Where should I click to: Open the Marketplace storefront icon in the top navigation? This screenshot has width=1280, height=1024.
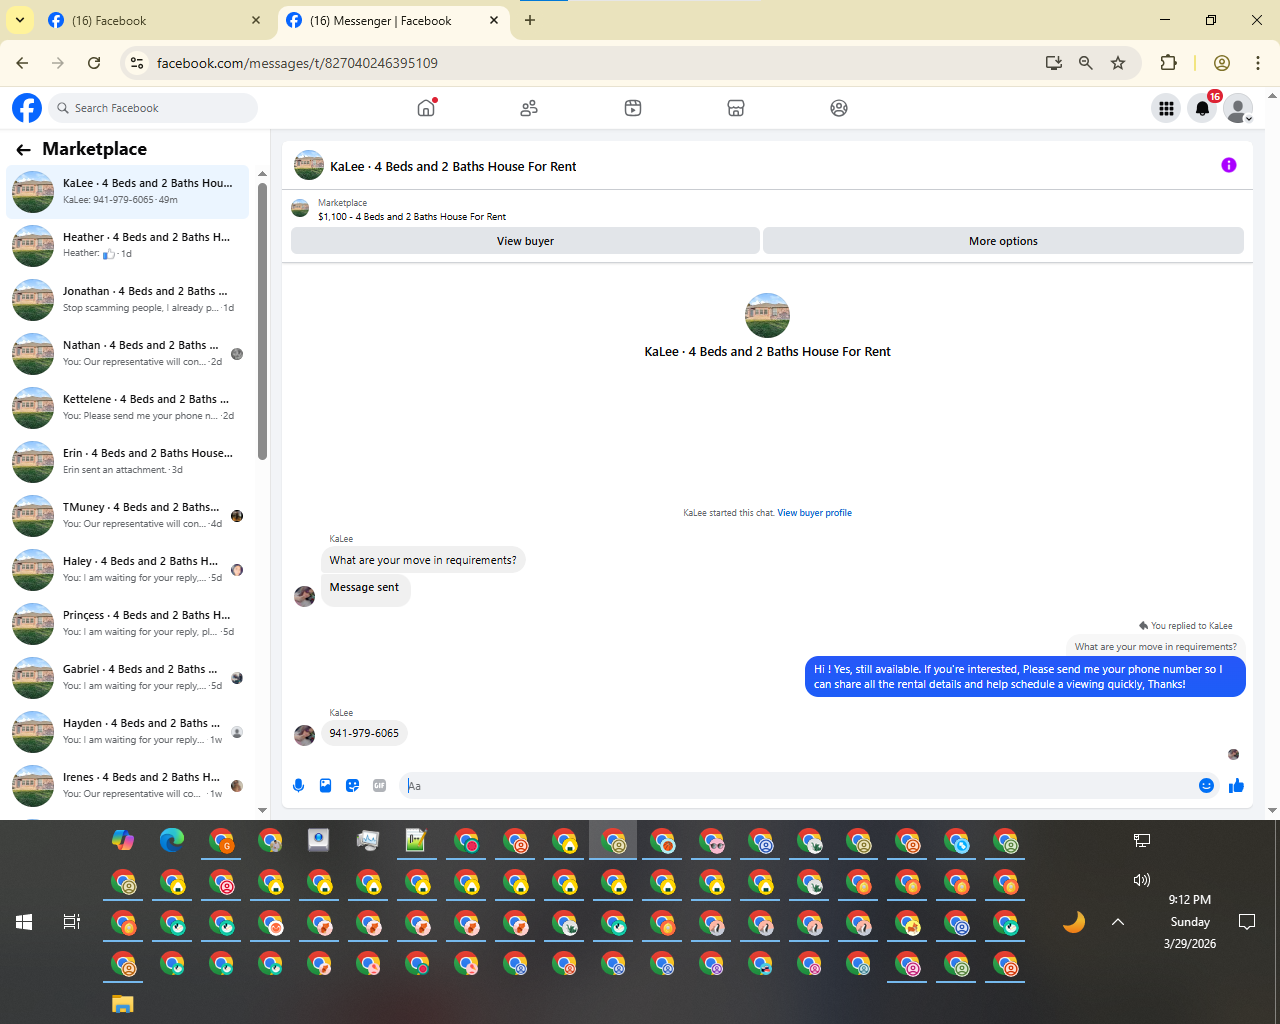tap(736, 108)
